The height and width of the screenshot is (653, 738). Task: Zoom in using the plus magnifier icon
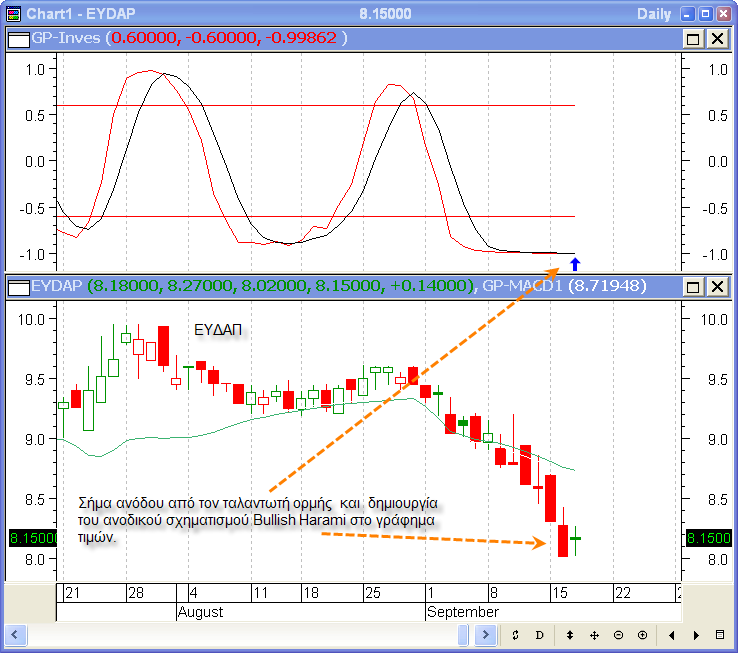(642, 635)
